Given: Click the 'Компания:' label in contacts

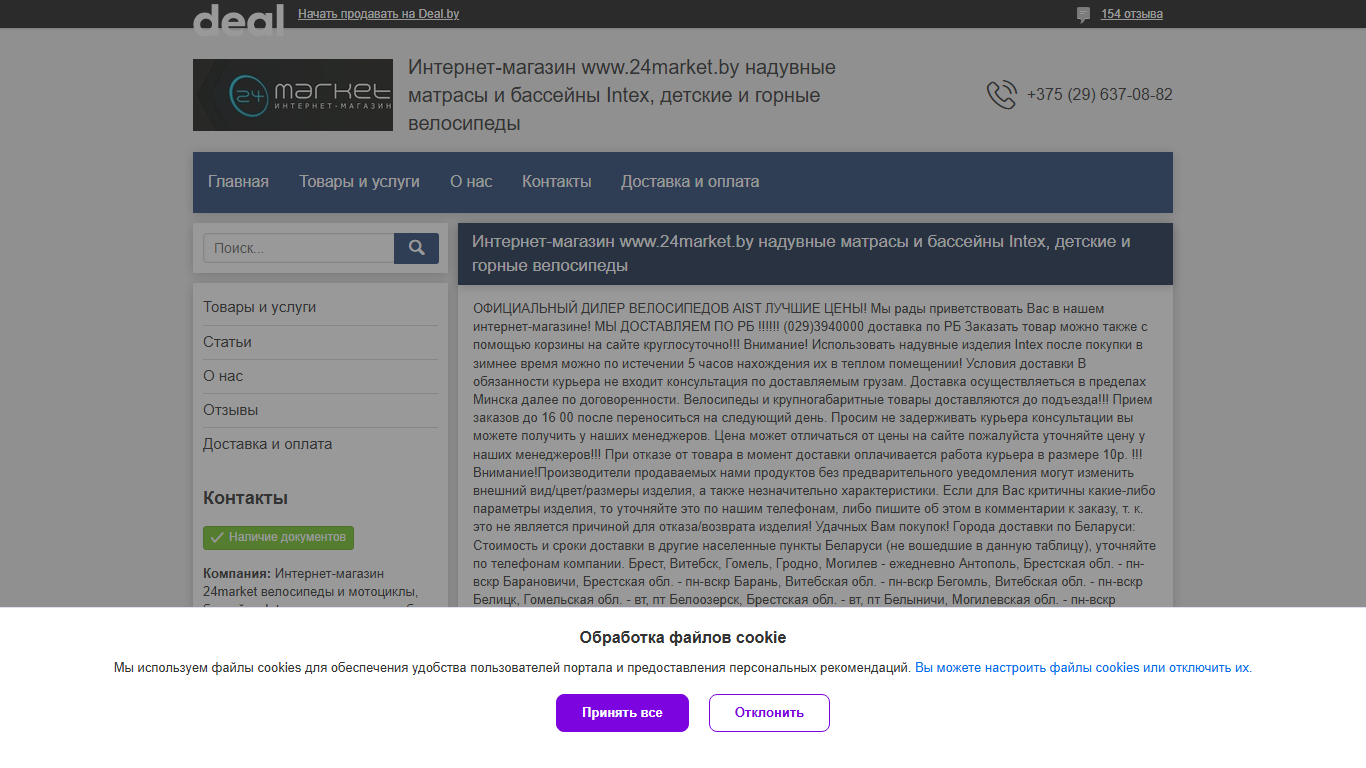Looking at the screenshot, I should [237, 574].
